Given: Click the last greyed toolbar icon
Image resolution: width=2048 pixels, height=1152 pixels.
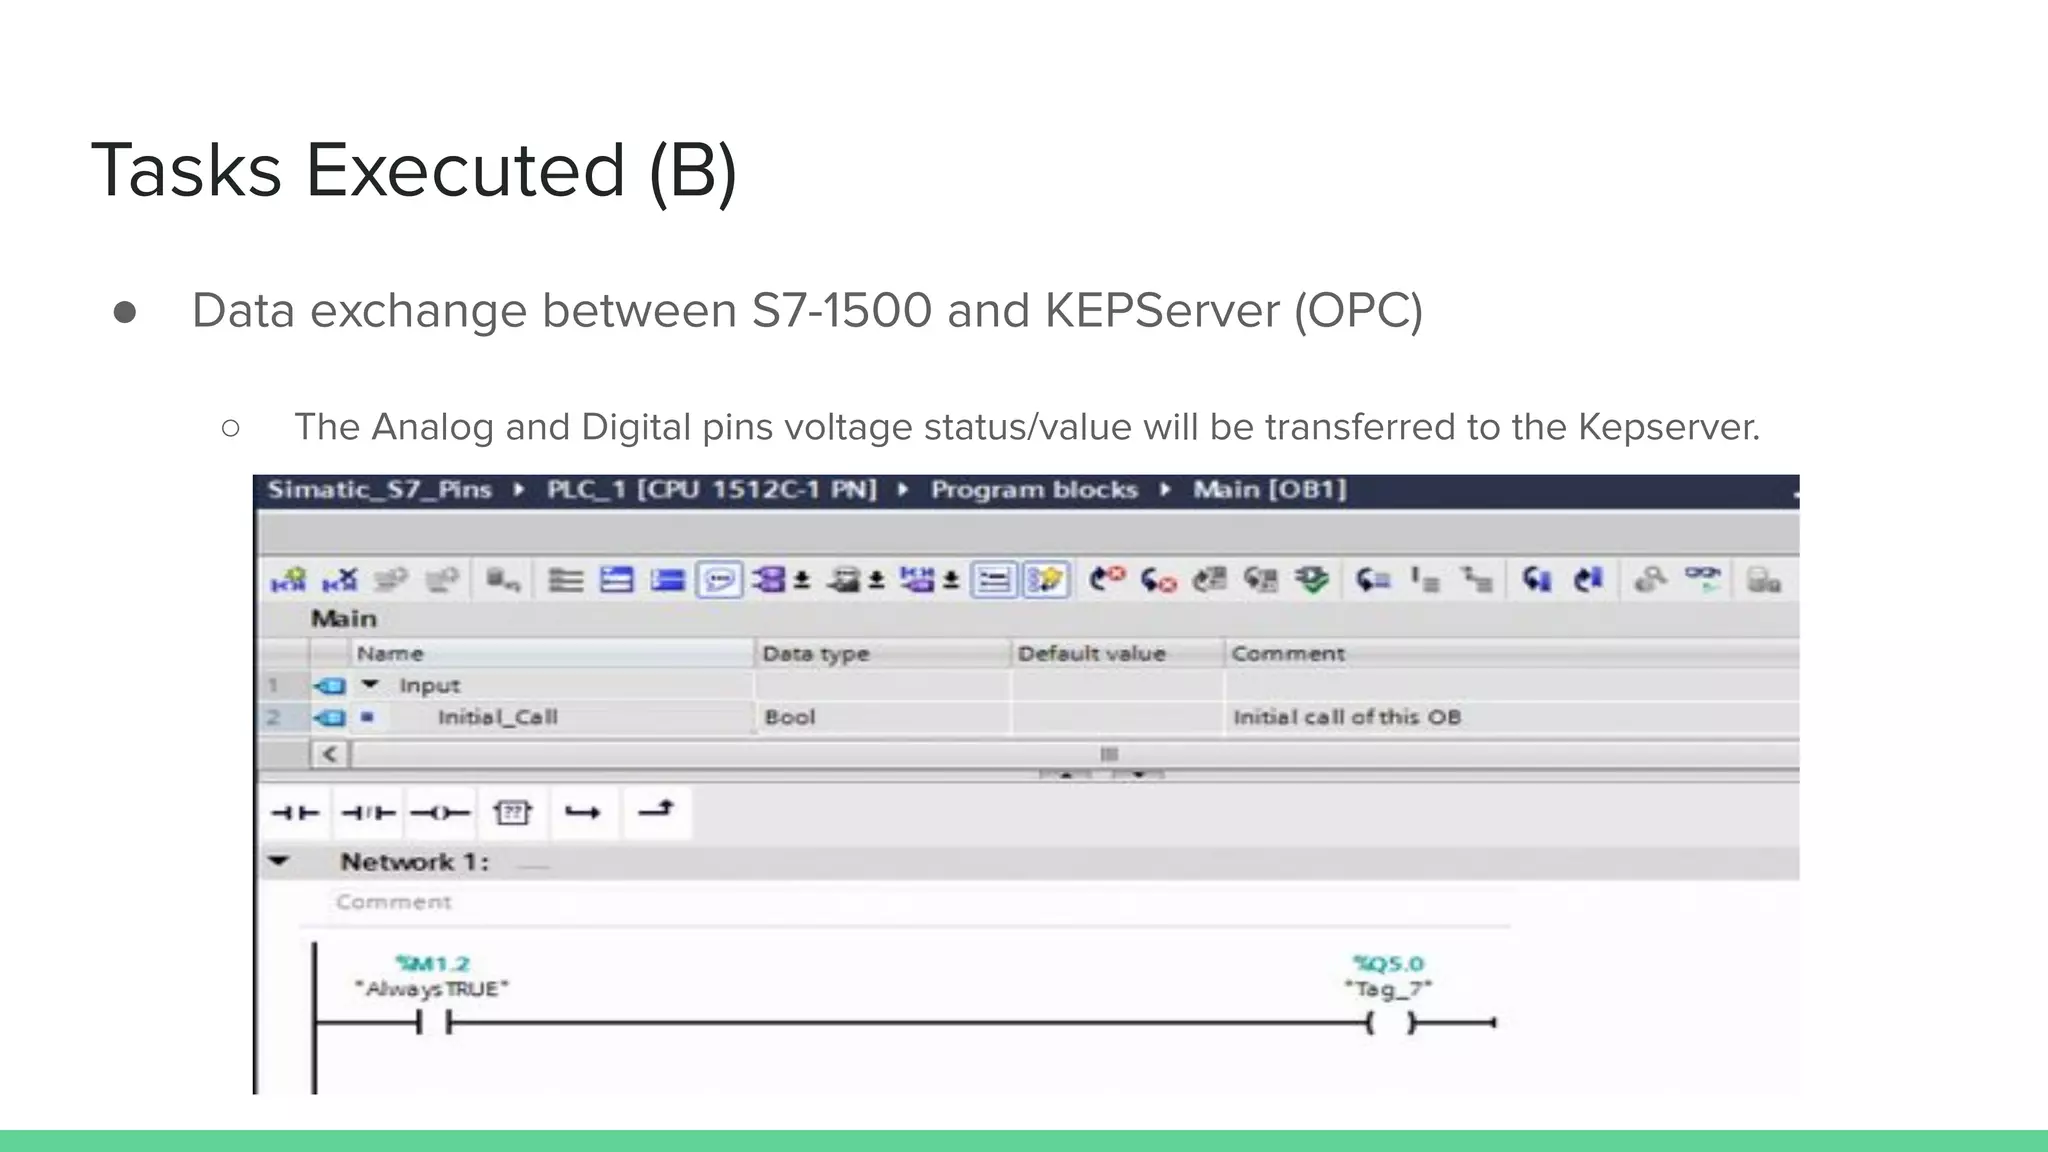Looking at the screenshot, I should pyautogui.click(x=1763, y=580).
